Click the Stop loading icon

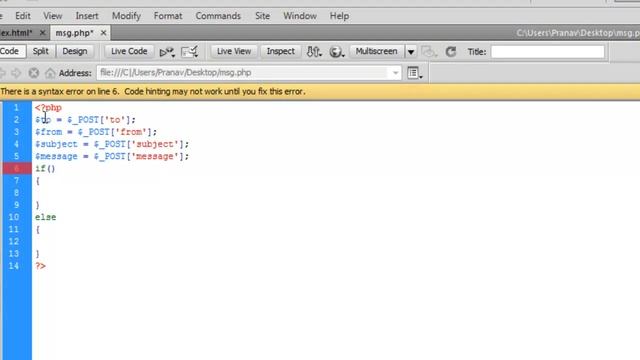click(x=33, y=73)
